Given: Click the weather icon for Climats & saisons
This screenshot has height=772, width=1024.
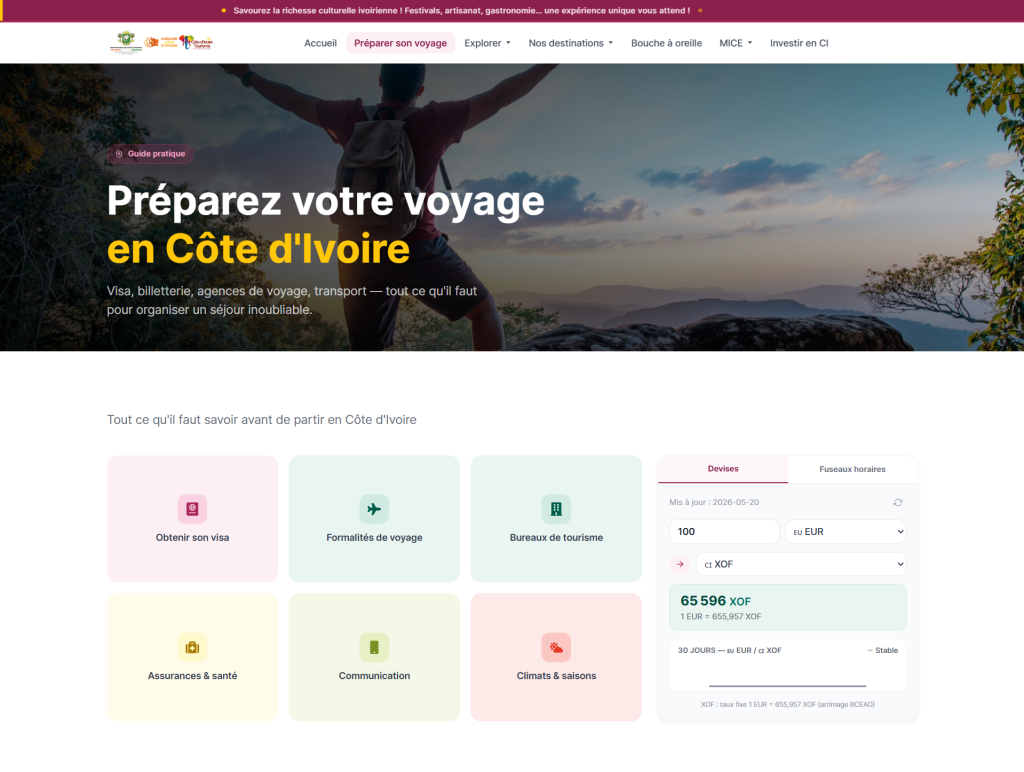Looking at the screenshot, I should [556, 647].
